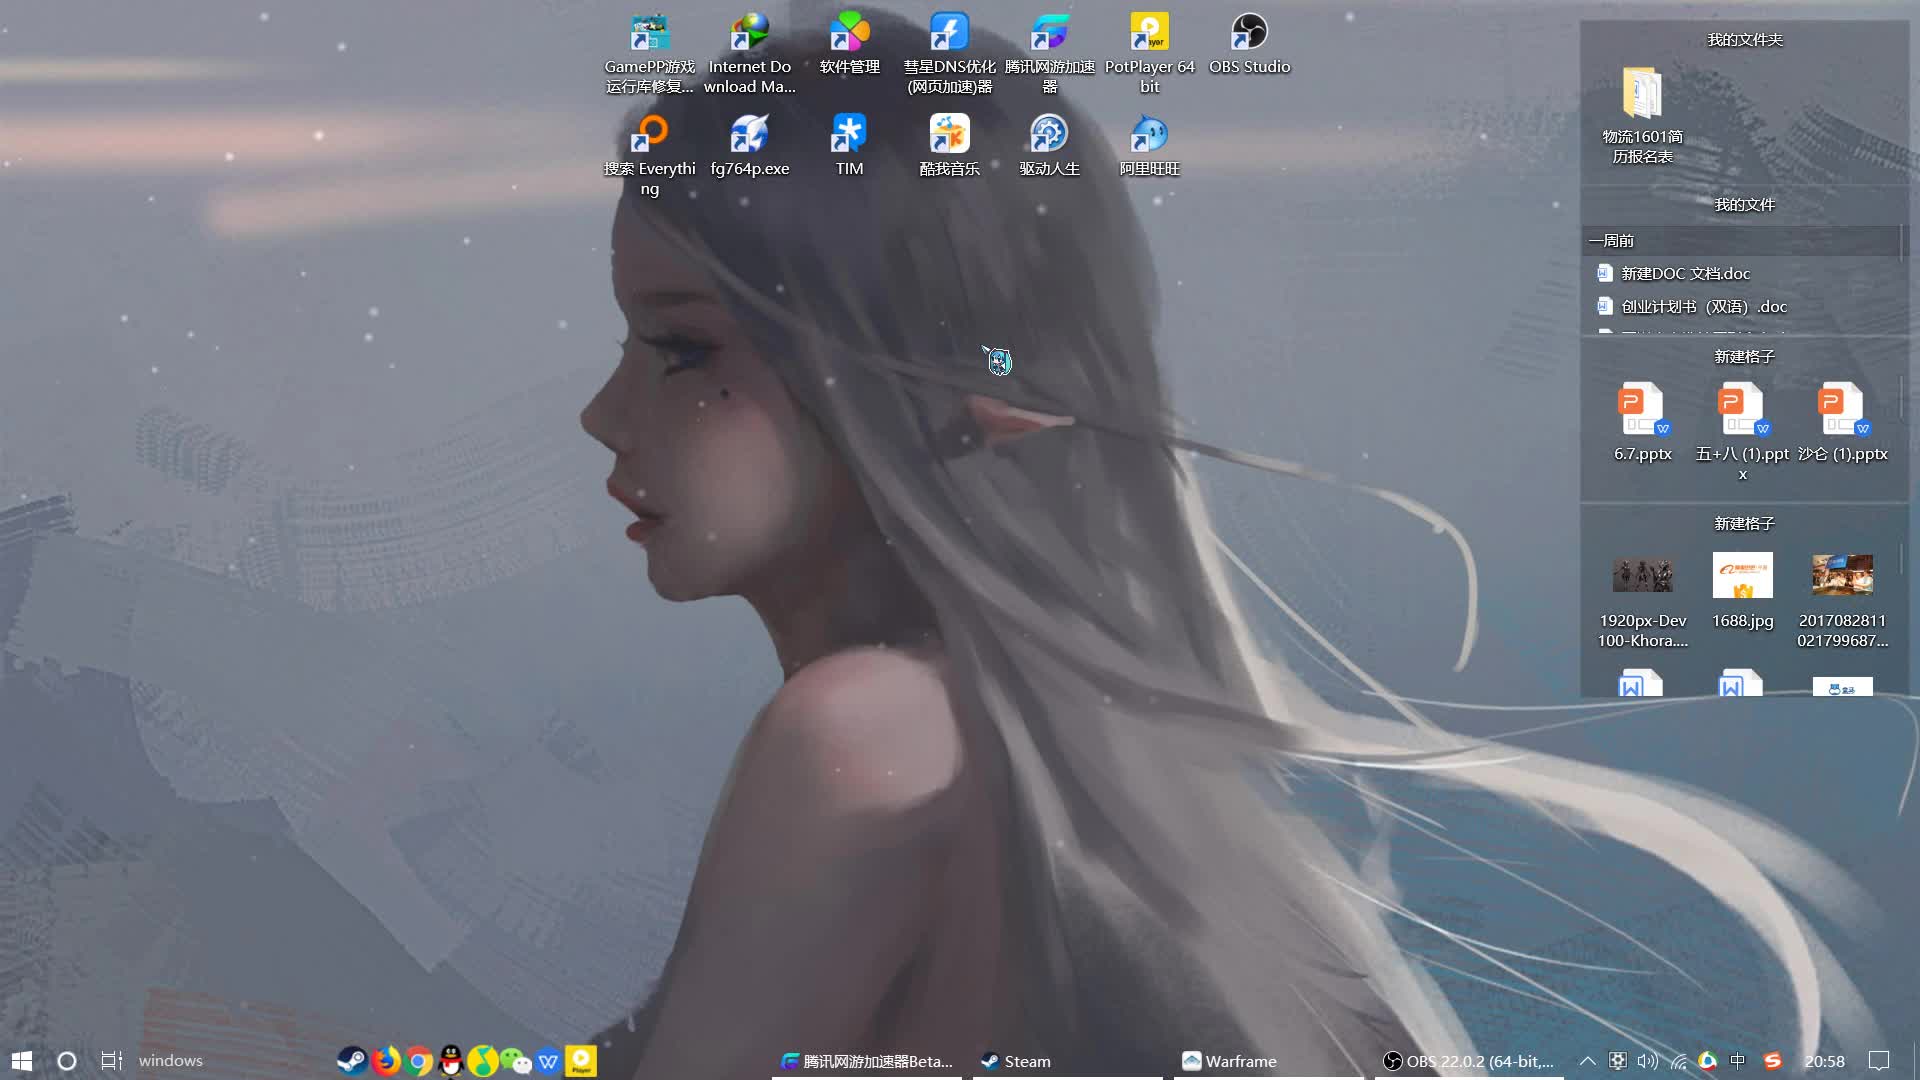Launch pinned Steam icon on taskbar

click(x=352, y=1060)
